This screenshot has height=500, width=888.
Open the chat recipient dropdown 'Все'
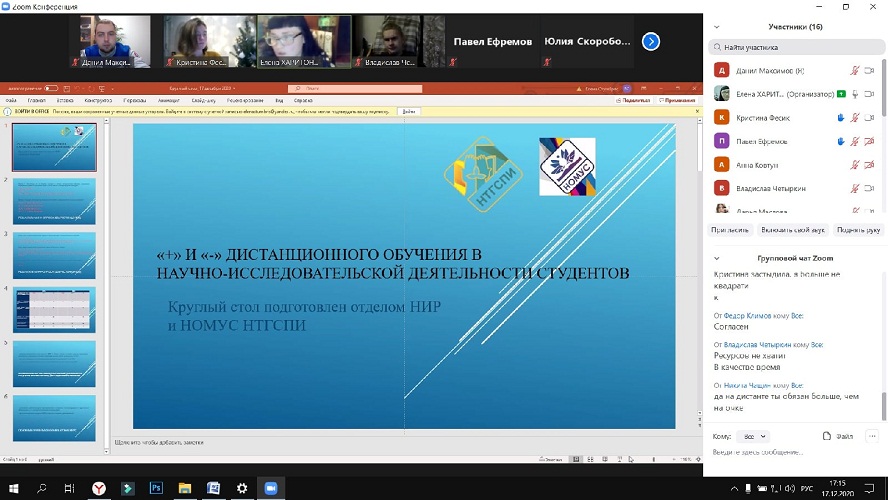coord(753,436)
